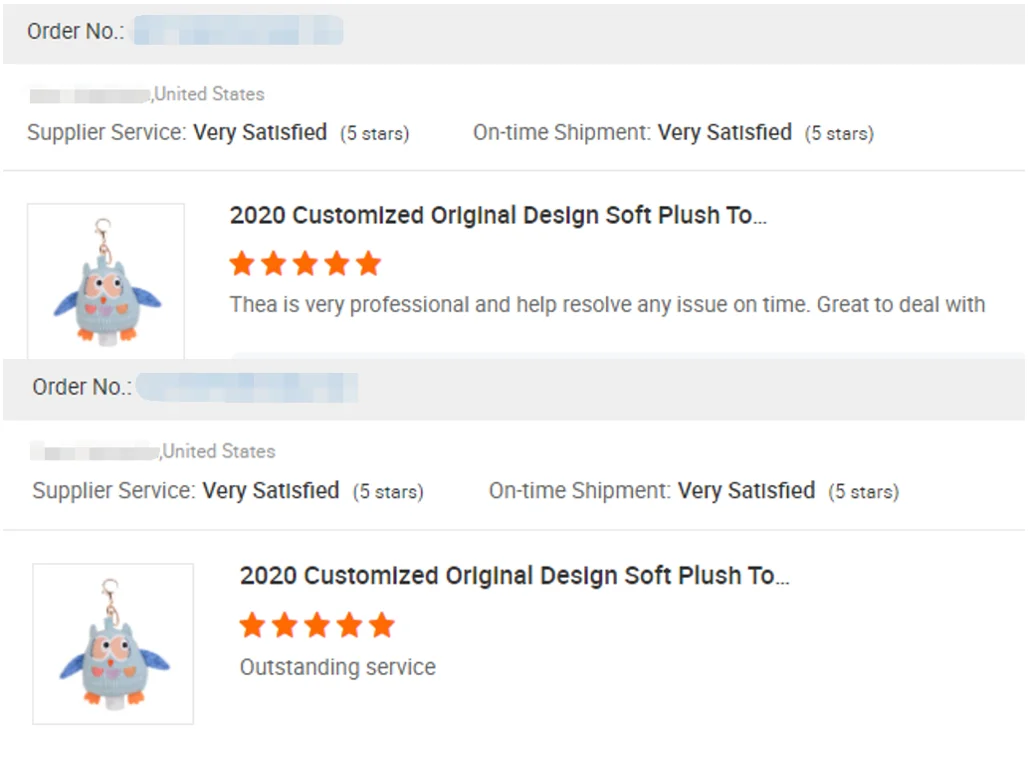Click blurred order number in lower order header

[247, 387]
